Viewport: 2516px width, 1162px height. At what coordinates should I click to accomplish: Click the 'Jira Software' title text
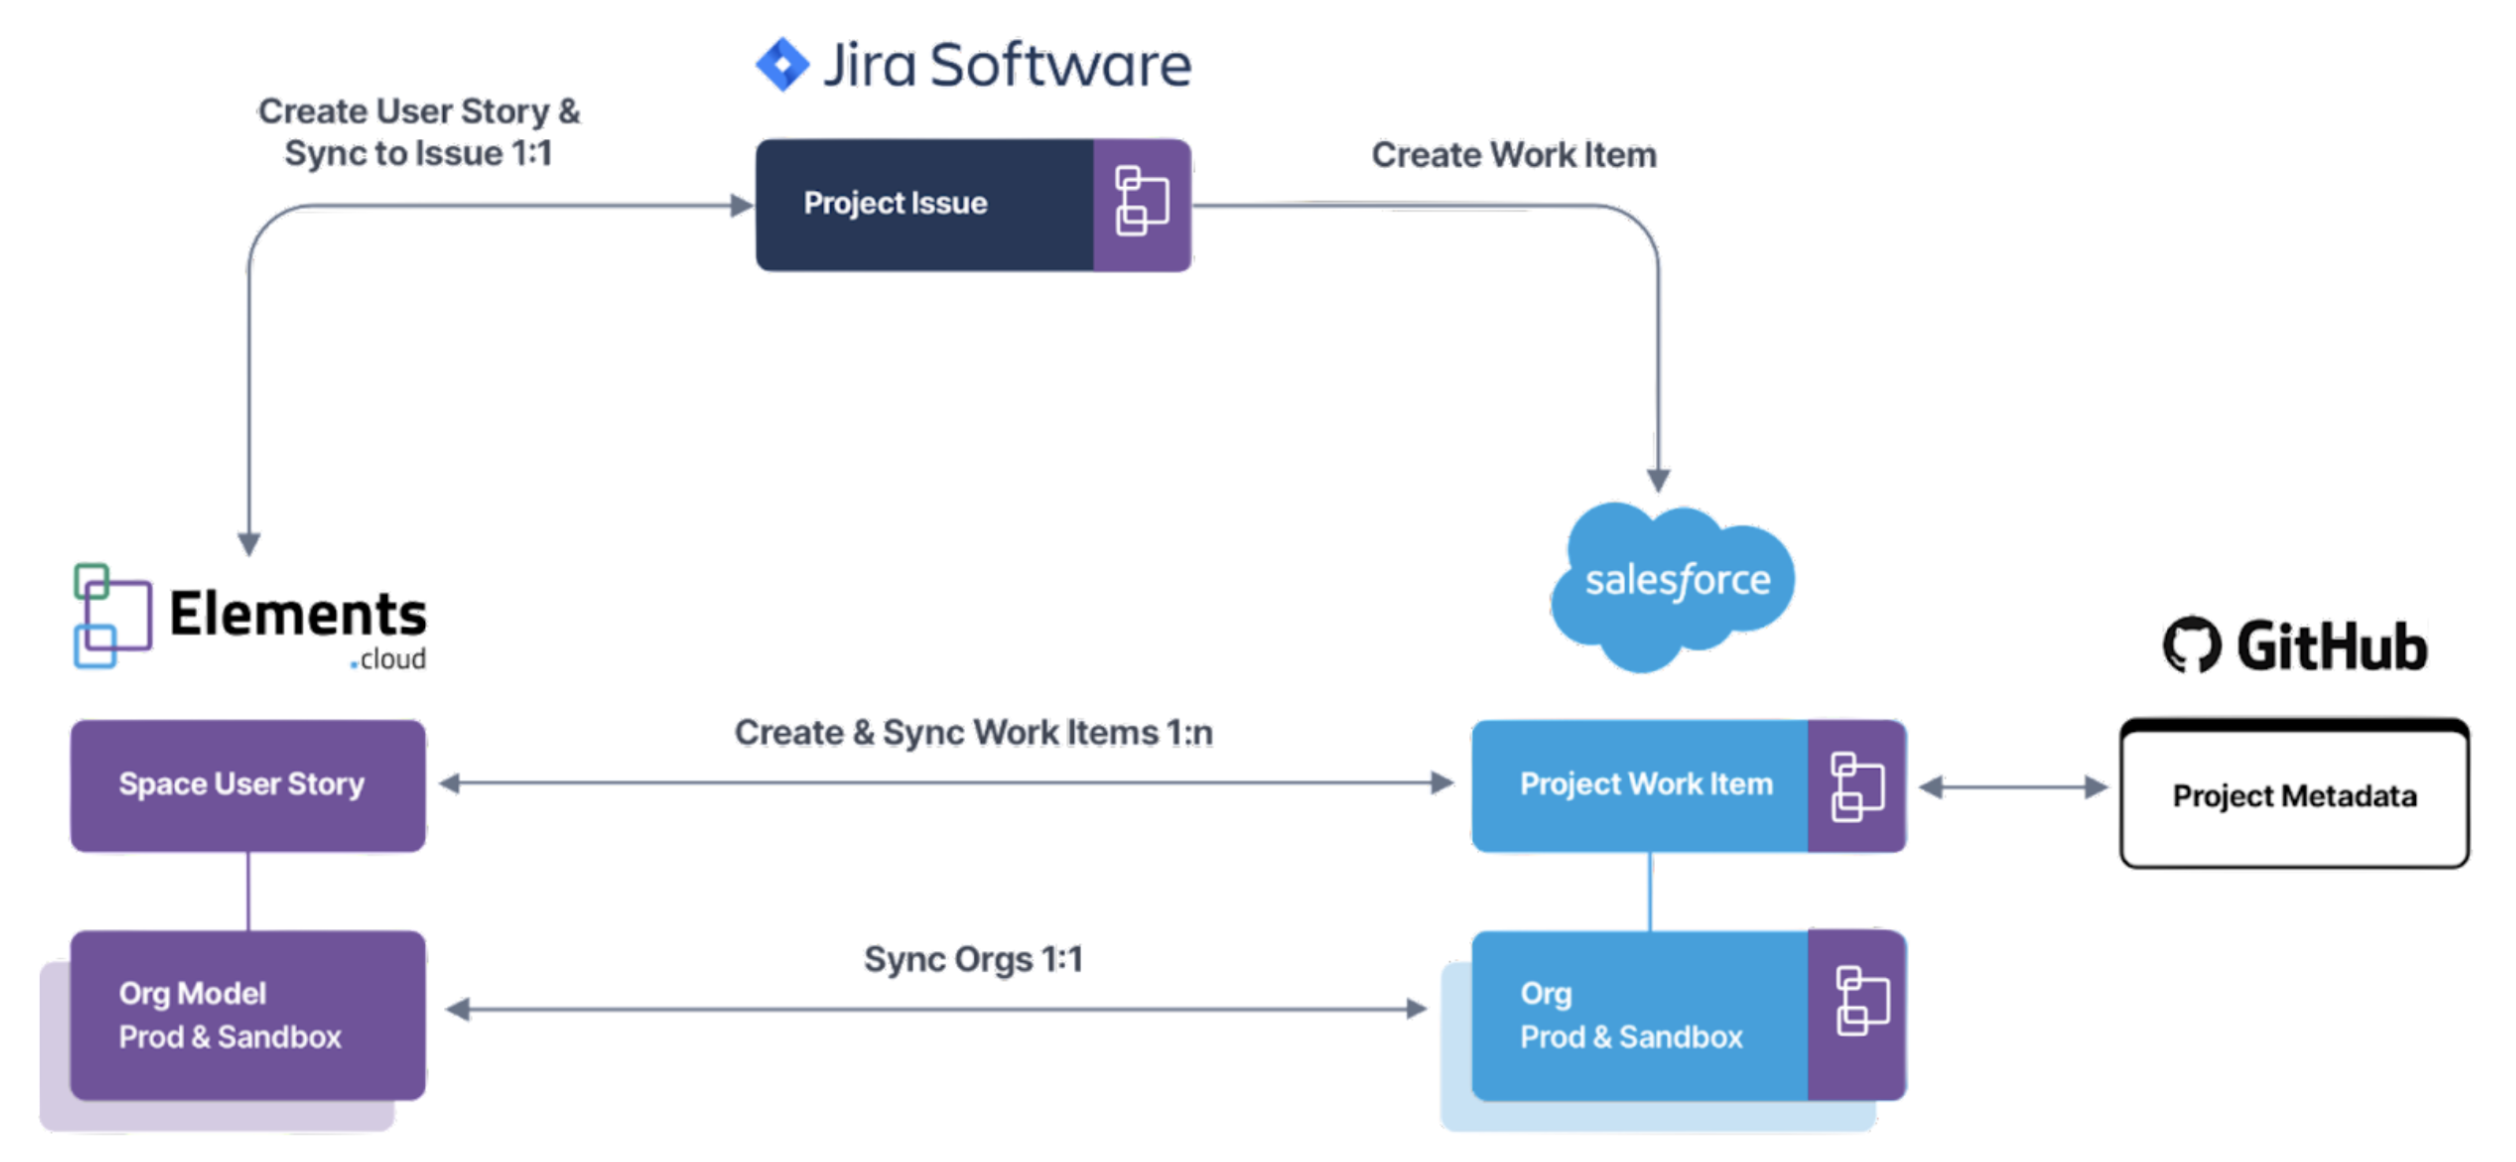coord(1007,66)
